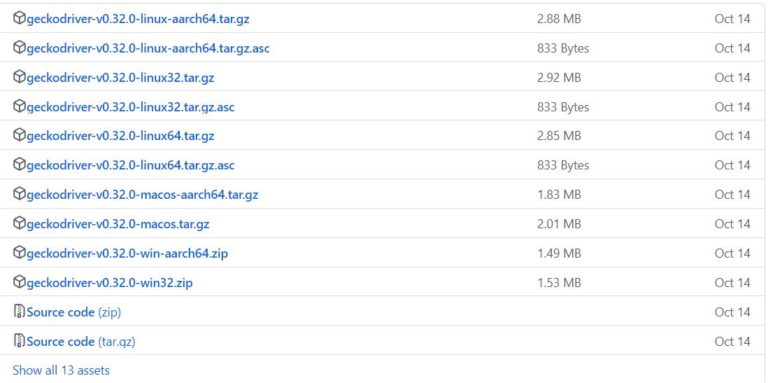This screenshot has width=768, height=383.
Task: Click package icon beside macos.tar.gz asset
Action: [x=19, y=223]
